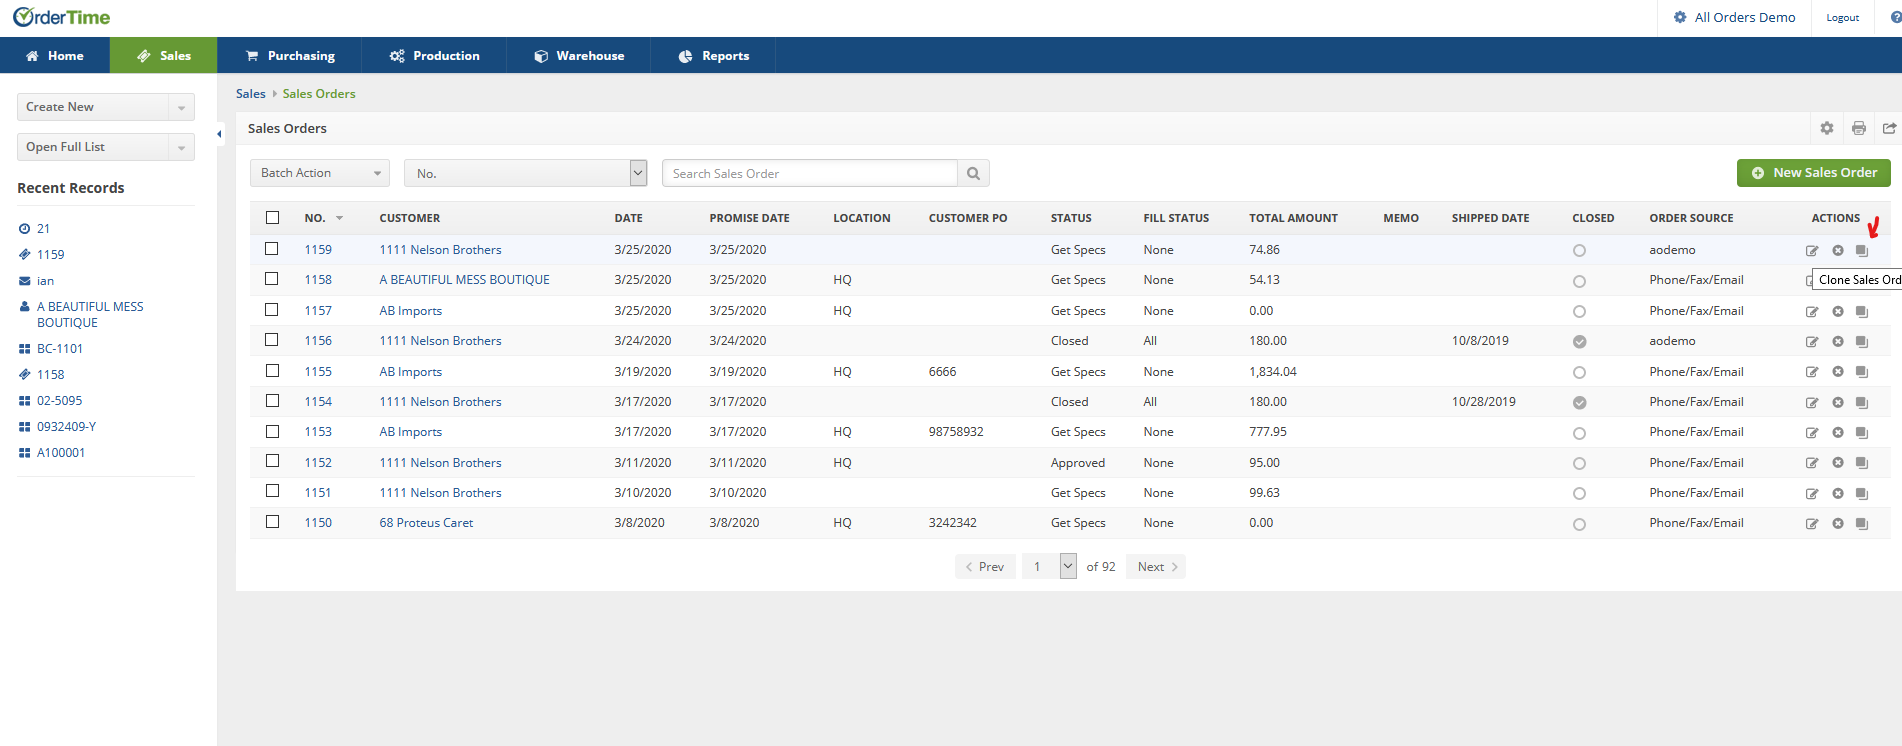The height and width of the screenshot is (746, 1902).
Task: Click the Prev pagination button
Action: tap(986, 567)
